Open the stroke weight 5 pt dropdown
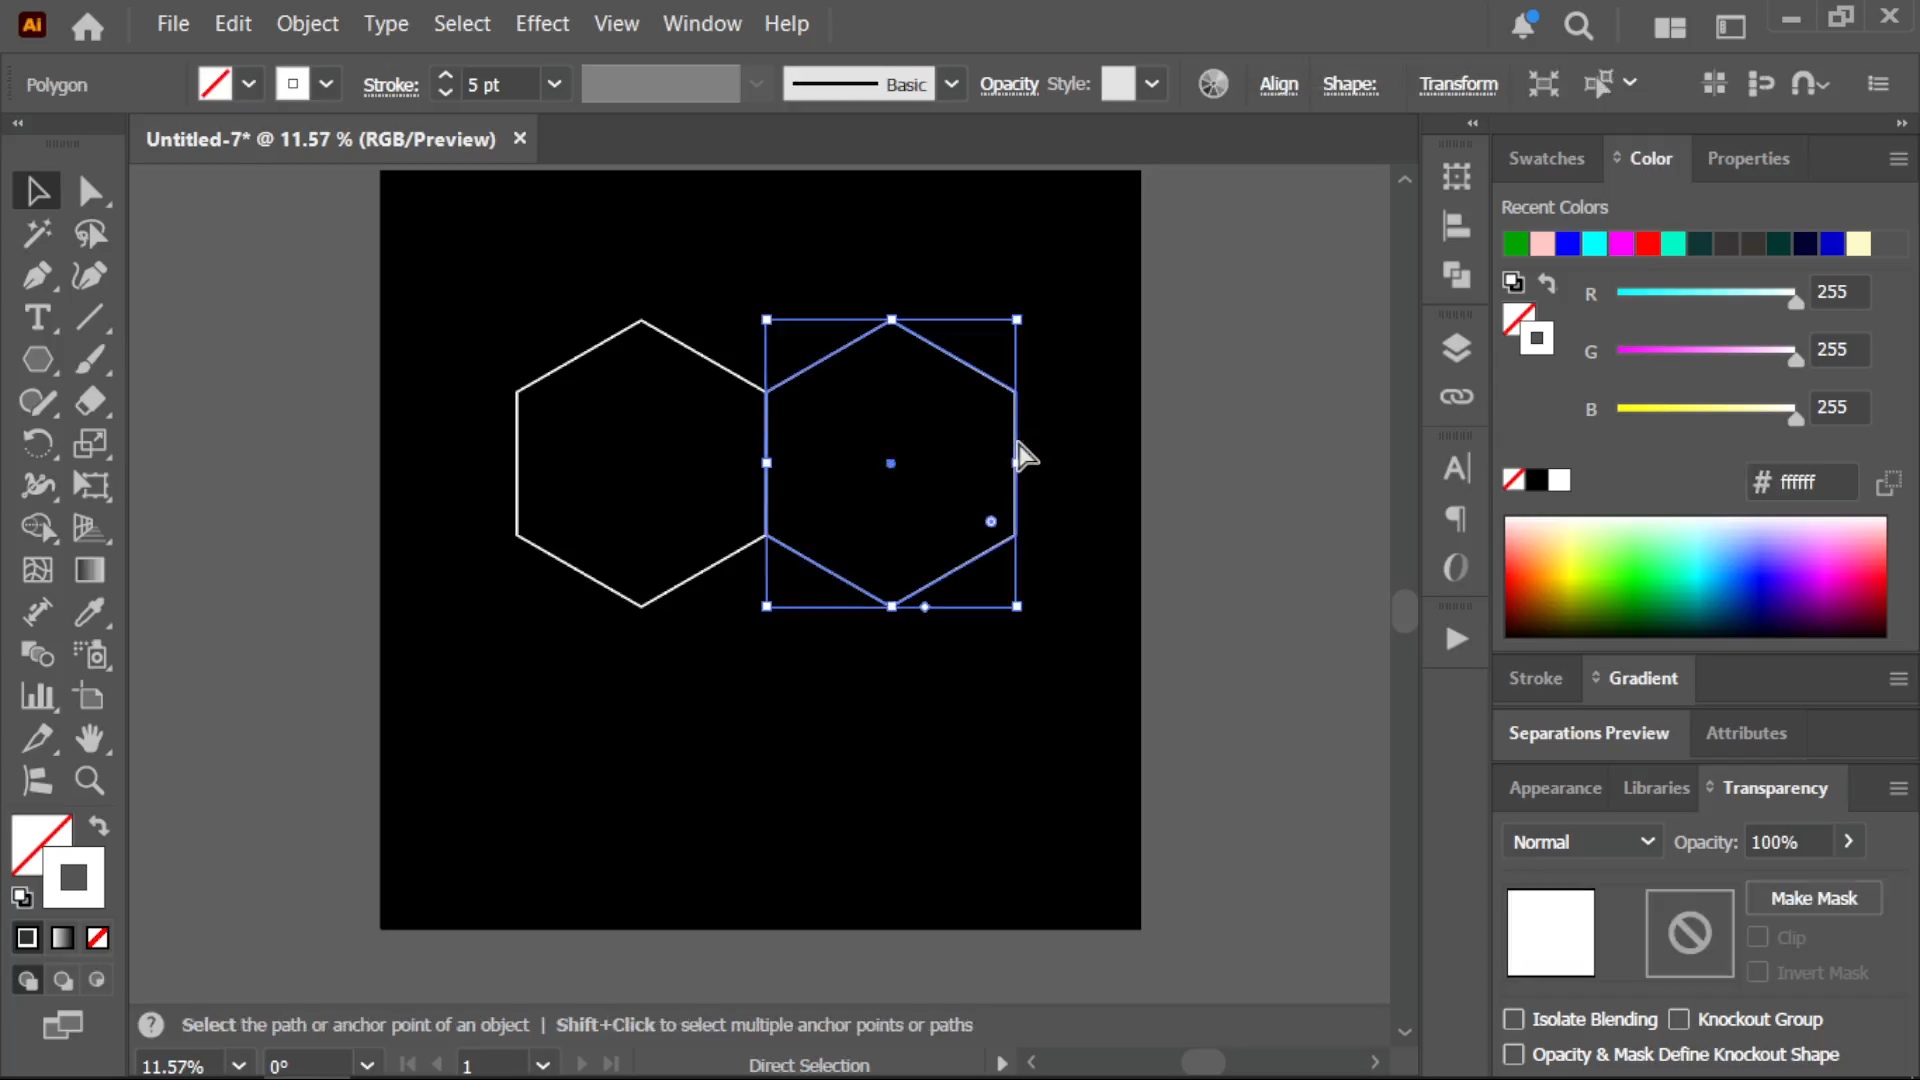The image size is (1920, 1080). 554,84
